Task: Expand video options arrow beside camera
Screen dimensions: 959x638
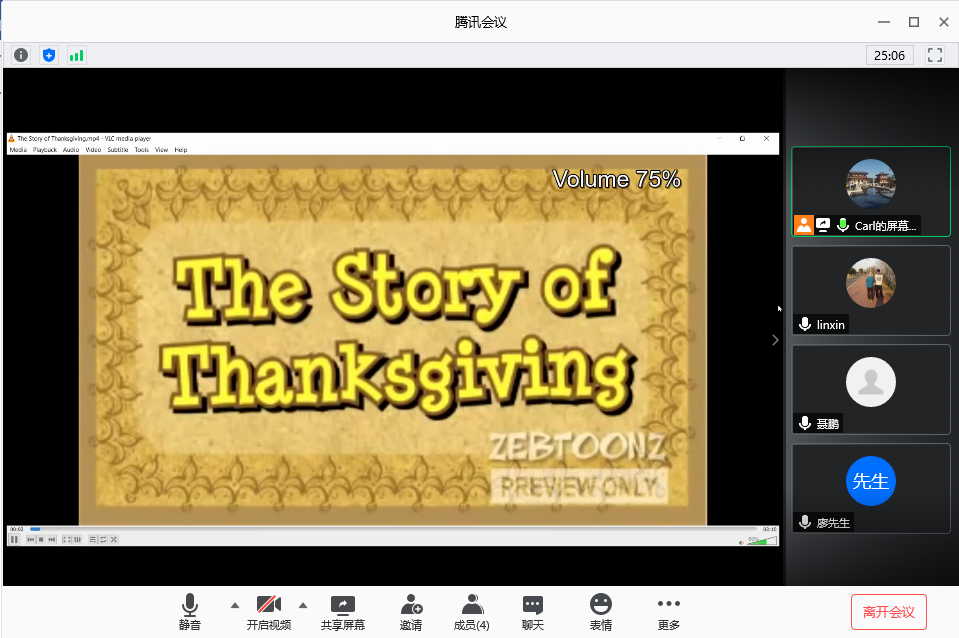Action: [302, 605]
